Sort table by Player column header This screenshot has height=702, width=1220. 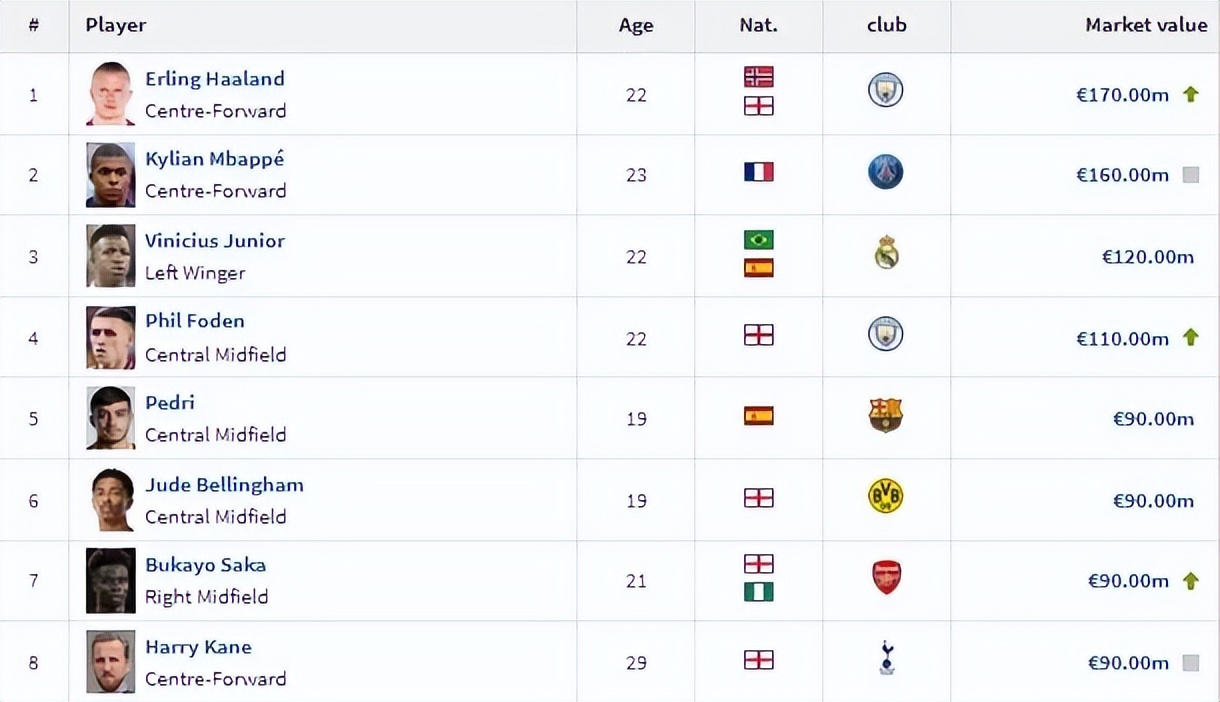pos(116,26)
